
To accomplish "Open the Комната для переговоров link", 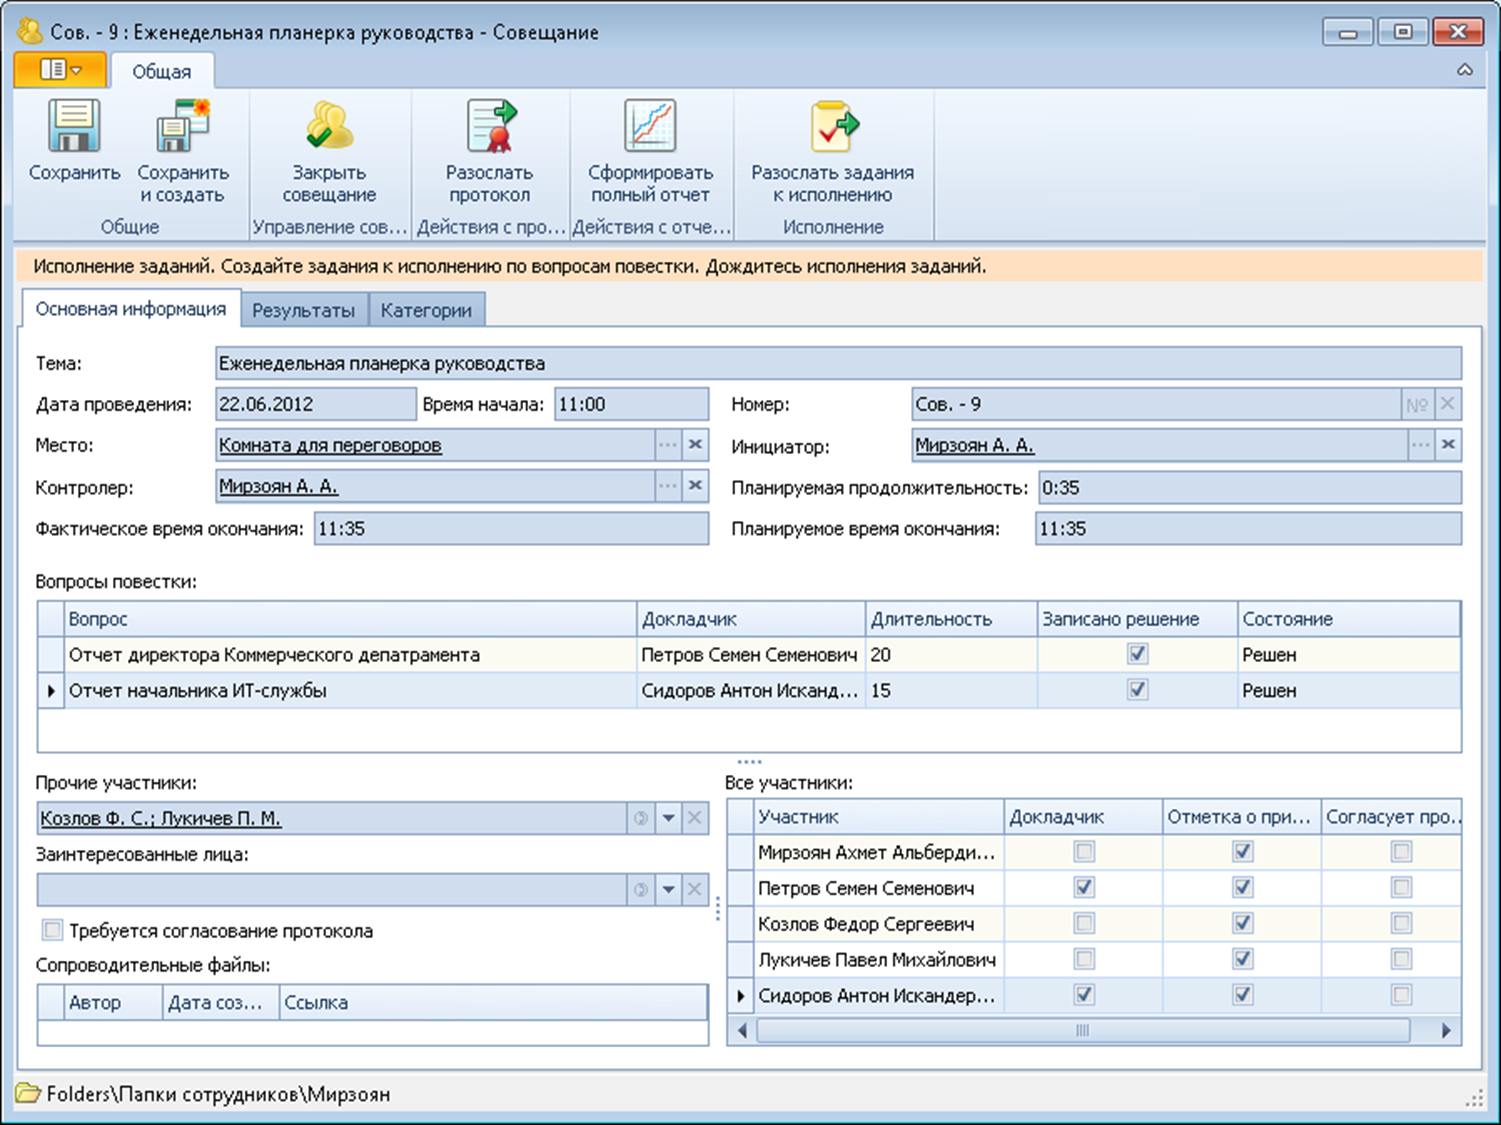I will tap(330, 445).
